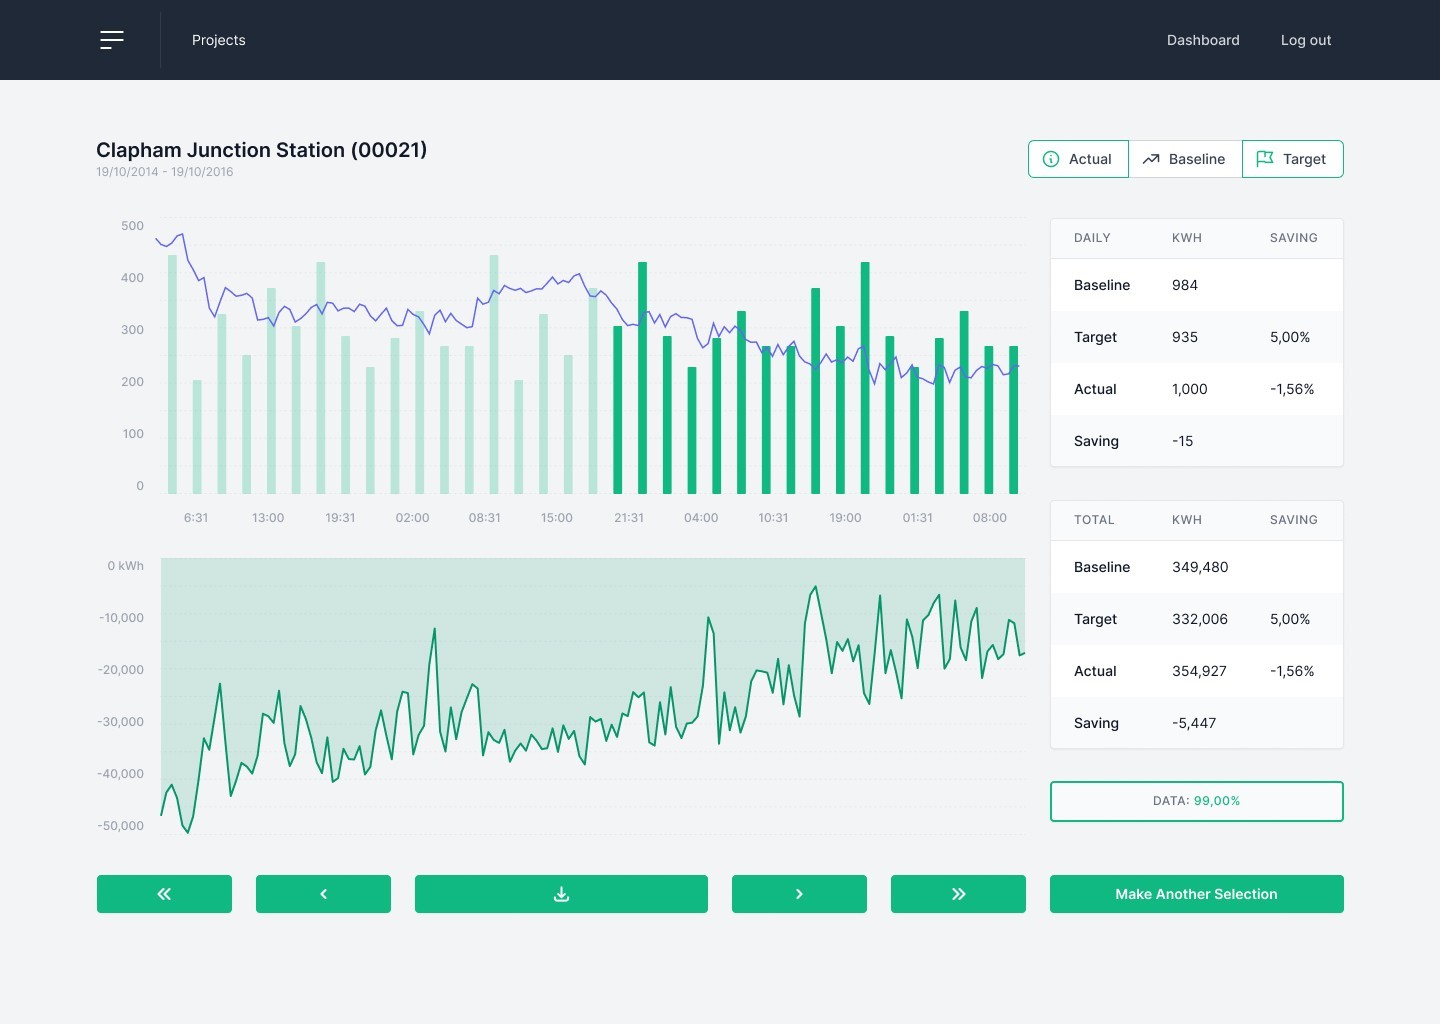Jump to last page with double-right arrows
This screenshot has width=1440, height=1024.
[x=958, y=894]
